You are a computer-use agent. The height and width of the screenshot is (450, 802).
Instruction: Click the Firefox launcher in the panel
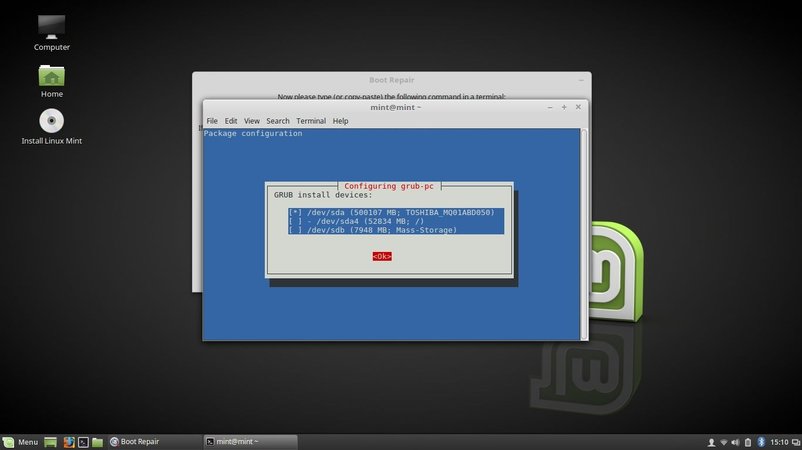click(x=69, y=441)
